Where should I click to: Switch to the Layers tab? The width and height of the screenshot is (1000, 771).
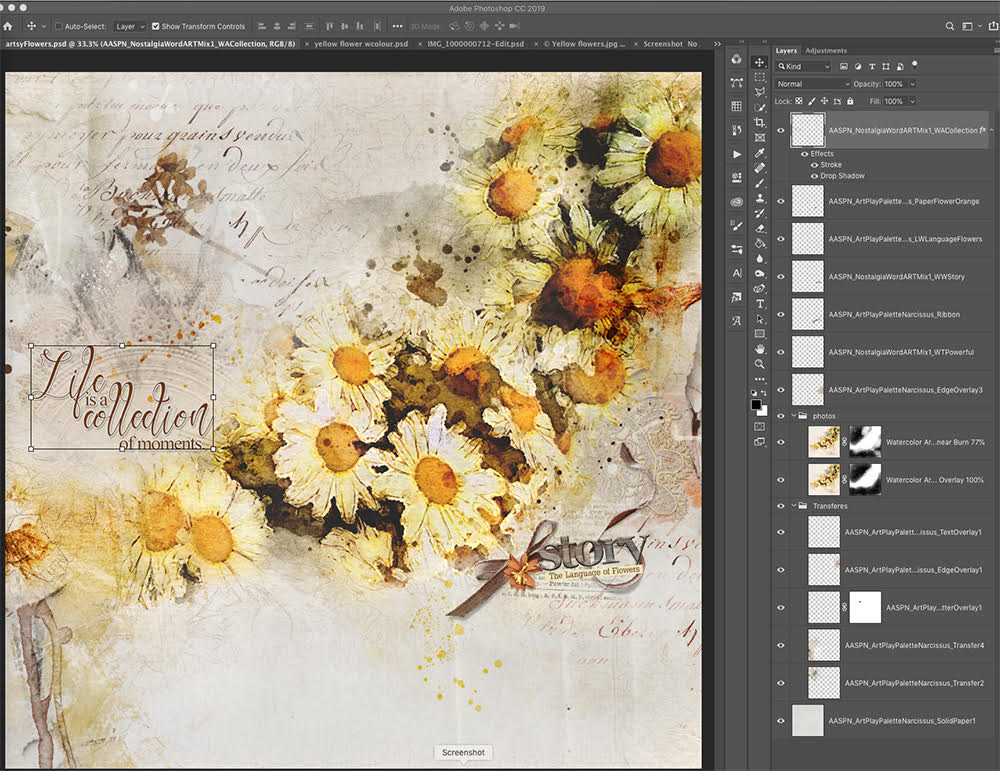[x=786, y=50]
